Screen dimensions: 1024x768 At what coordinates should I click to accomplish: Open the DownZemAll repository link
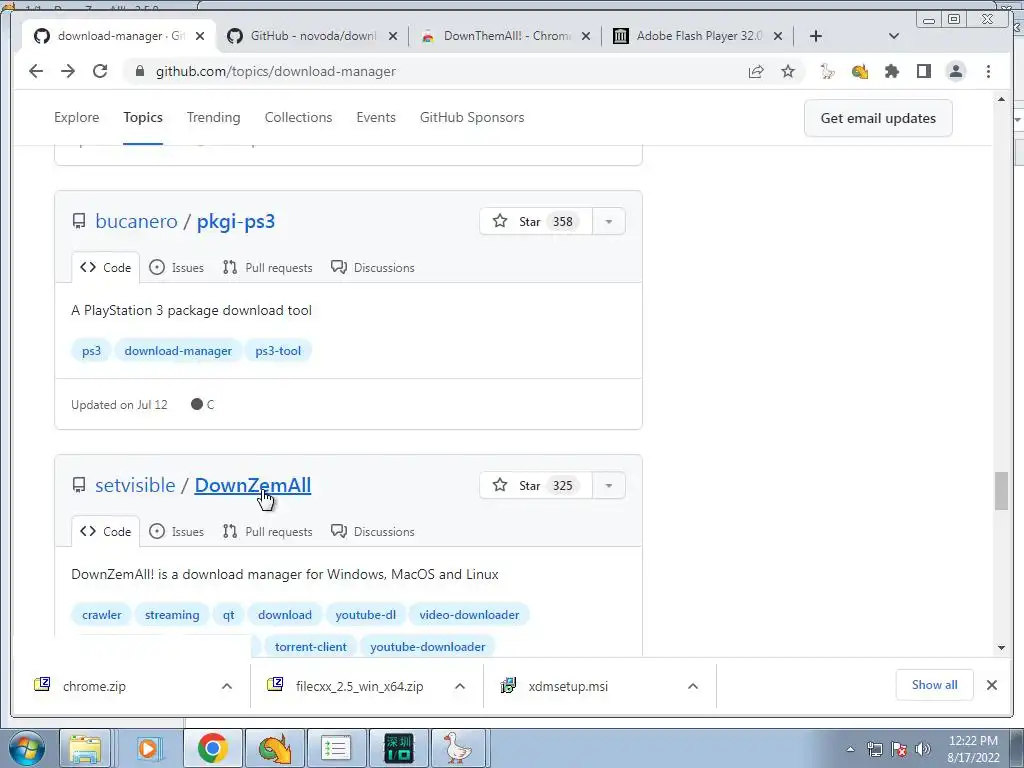pyautogui.click(x=253, y=485)
